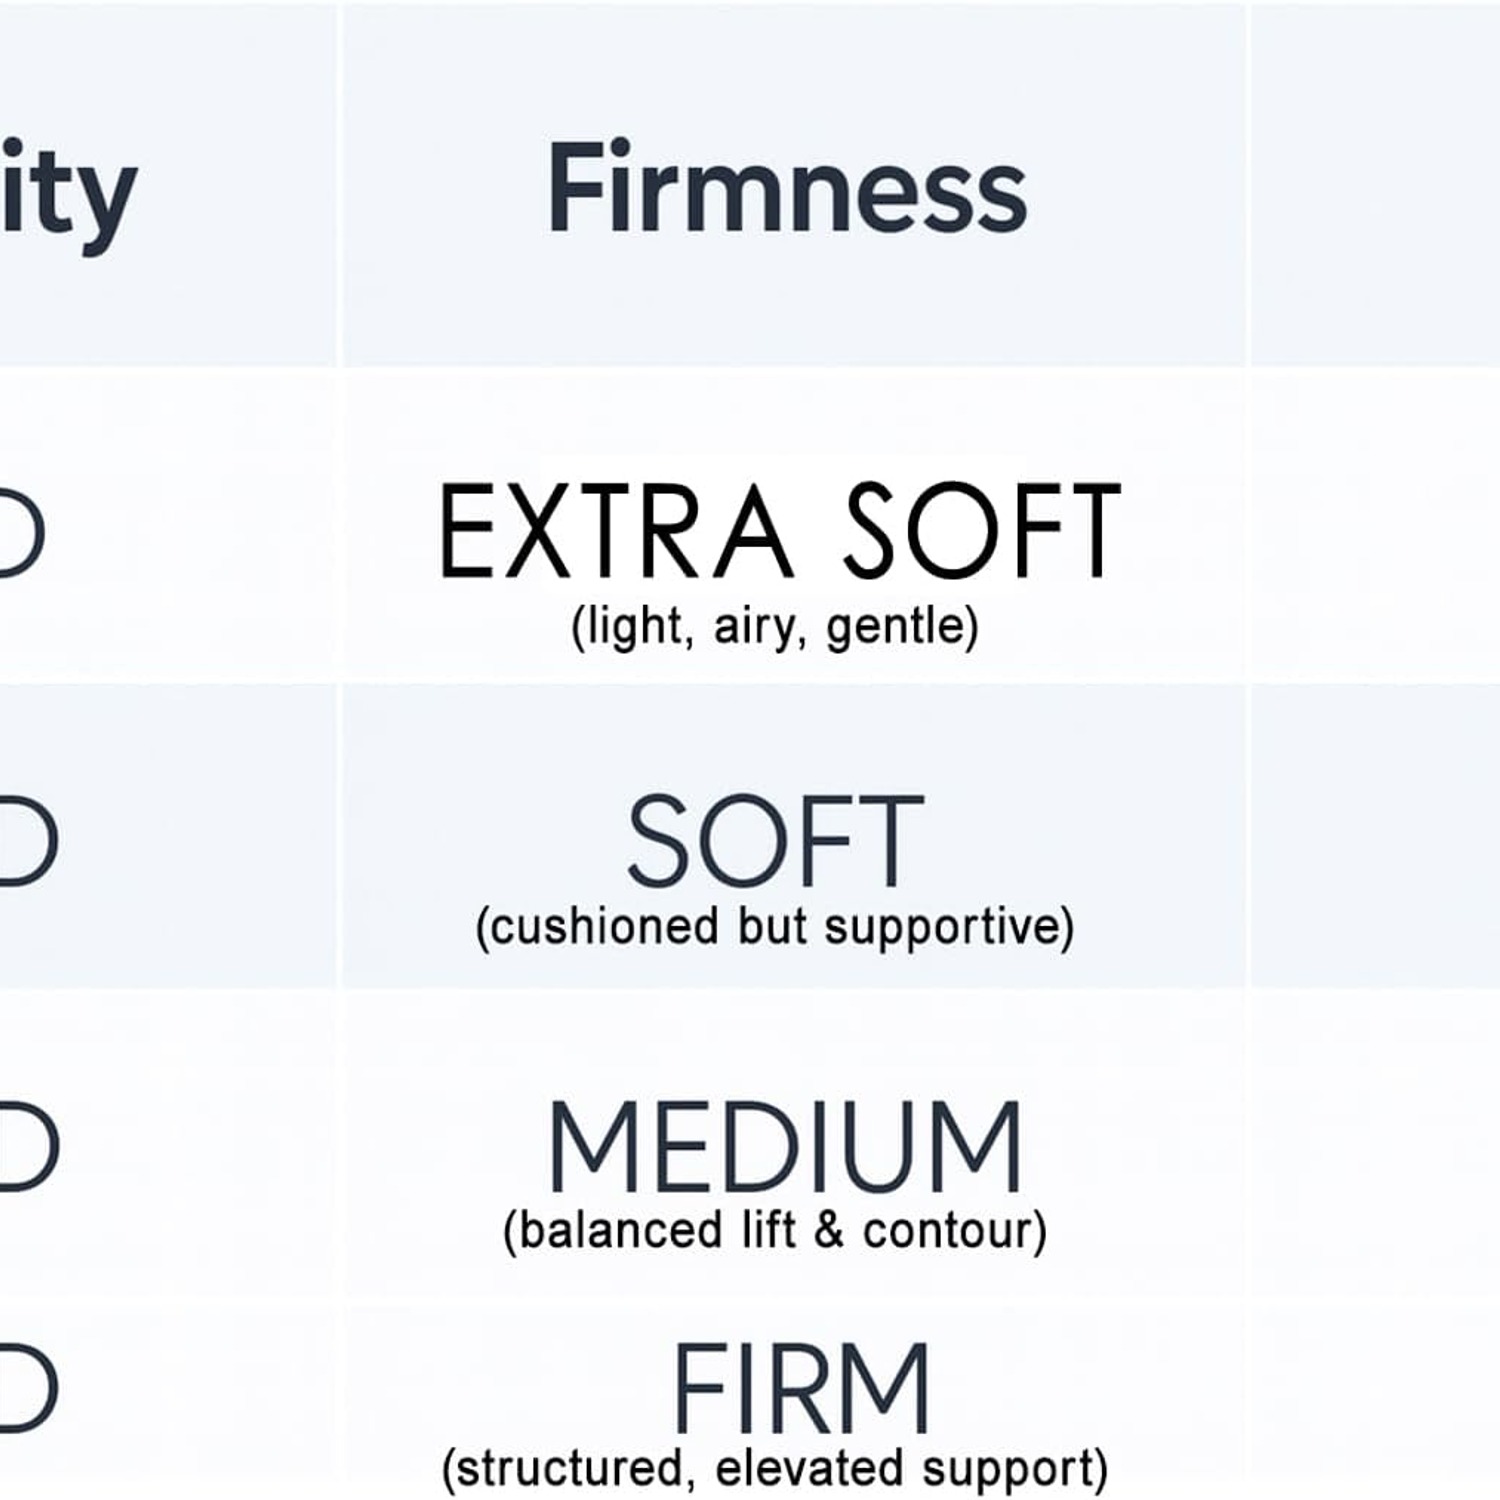Click the "(structured, elevated support)" description
Image resolution: width=1500 pixels, height=1500 pixels.
(x=775, y=1470)
